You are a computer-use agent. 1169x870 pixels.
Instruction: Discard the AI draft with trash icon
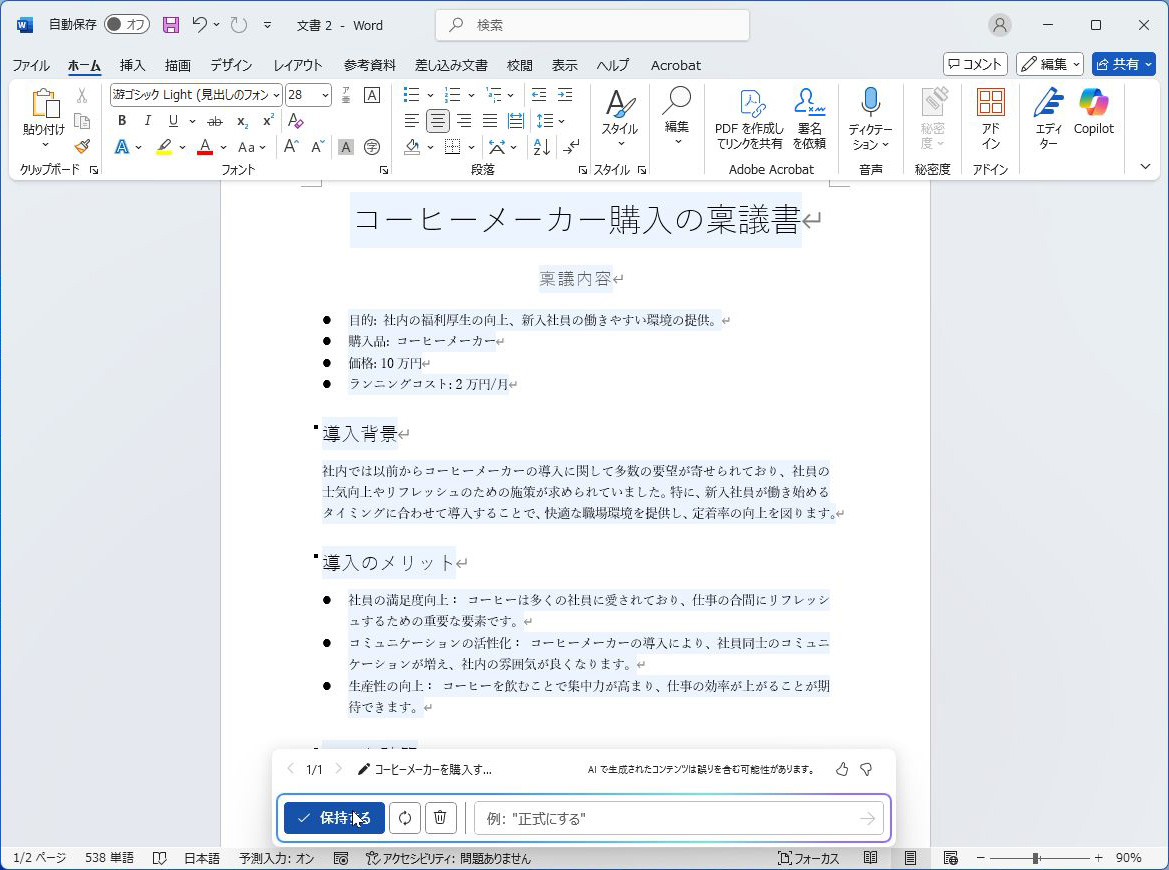pos(440,818)
